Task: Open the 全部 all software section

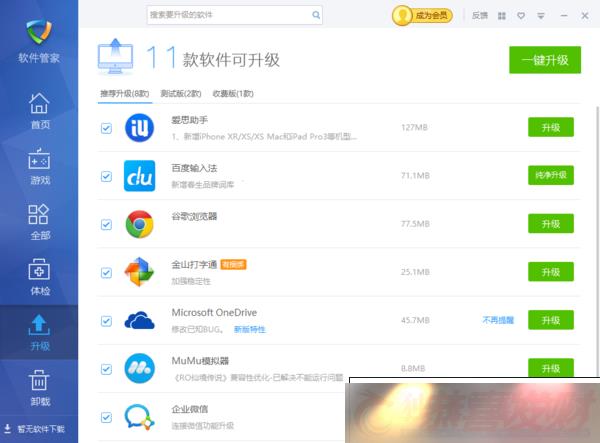Action: click(x=39, y=222)
